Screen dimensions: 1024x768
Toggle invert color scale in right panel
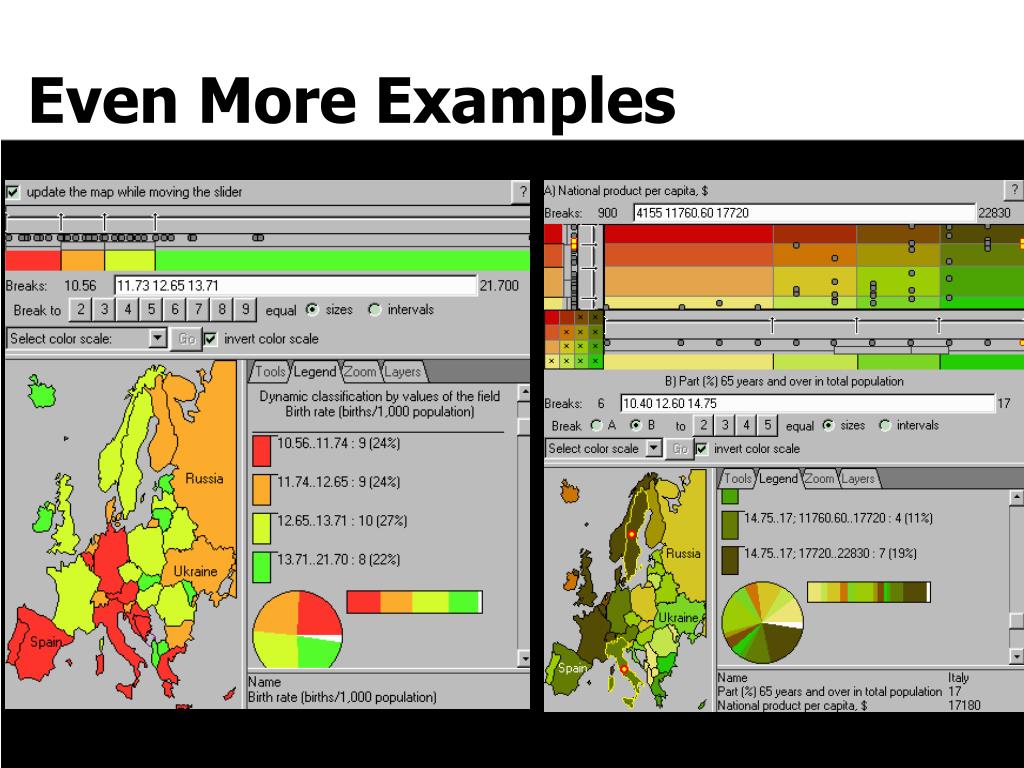(702, 449)
